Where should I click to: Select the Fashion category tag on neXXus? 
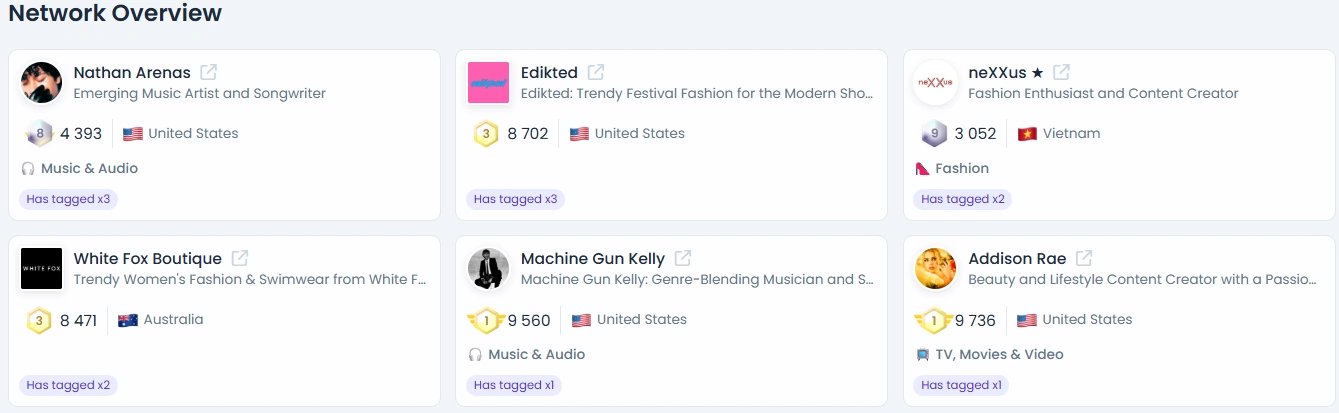(952, 168)
